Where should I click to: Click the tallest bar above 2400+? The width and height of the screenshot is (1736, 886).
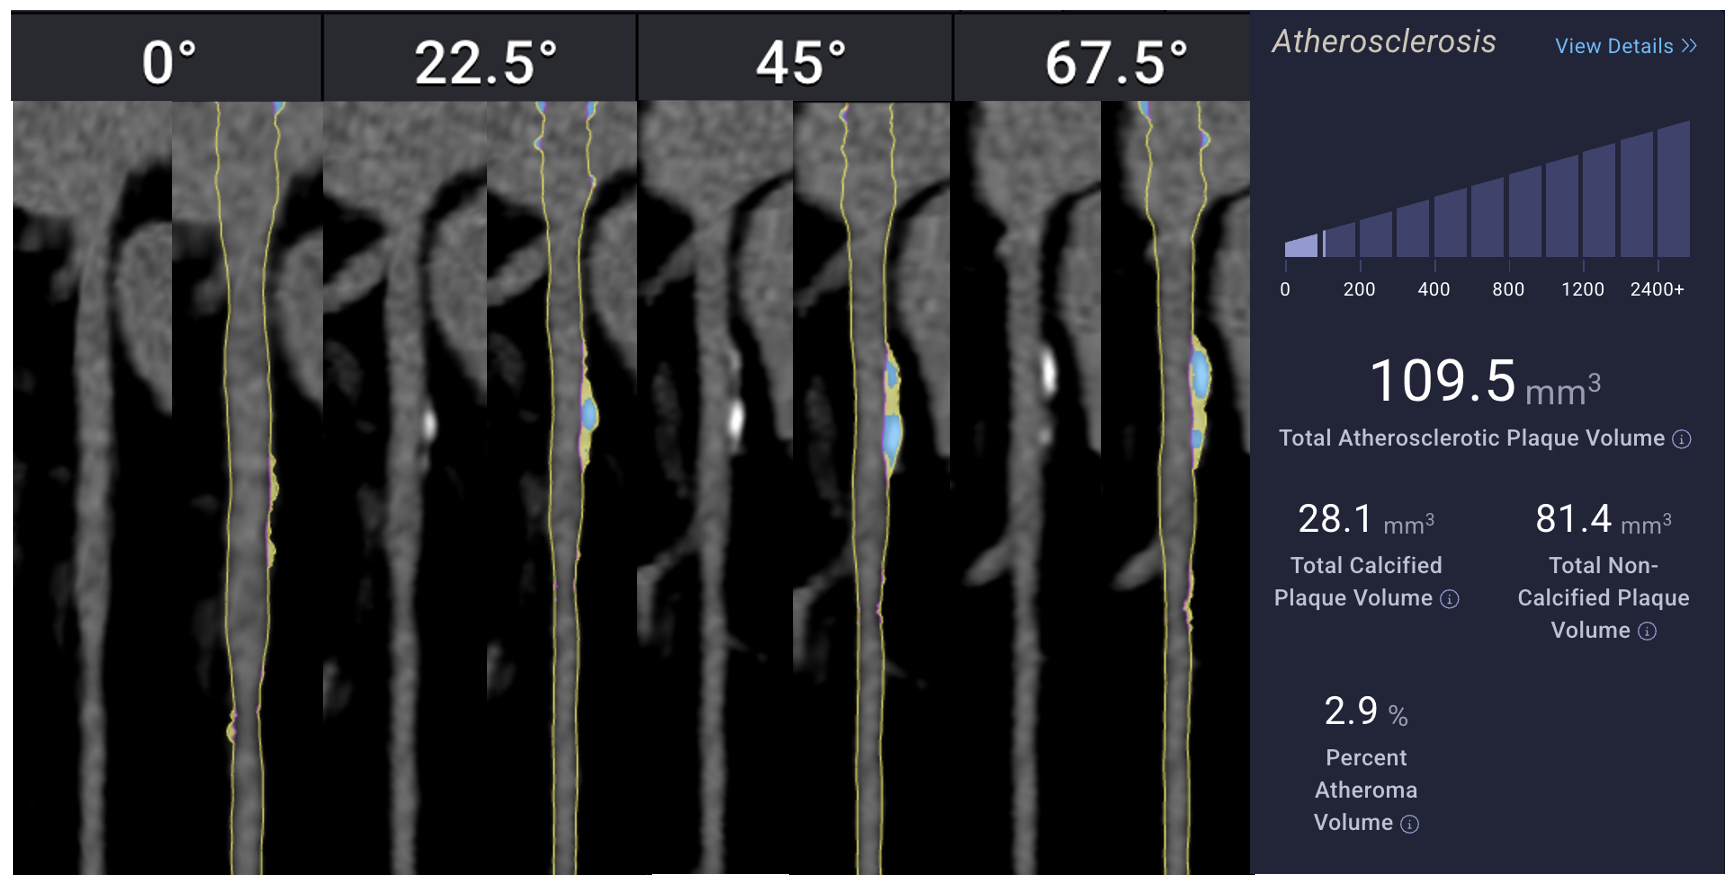point(1673,190)
